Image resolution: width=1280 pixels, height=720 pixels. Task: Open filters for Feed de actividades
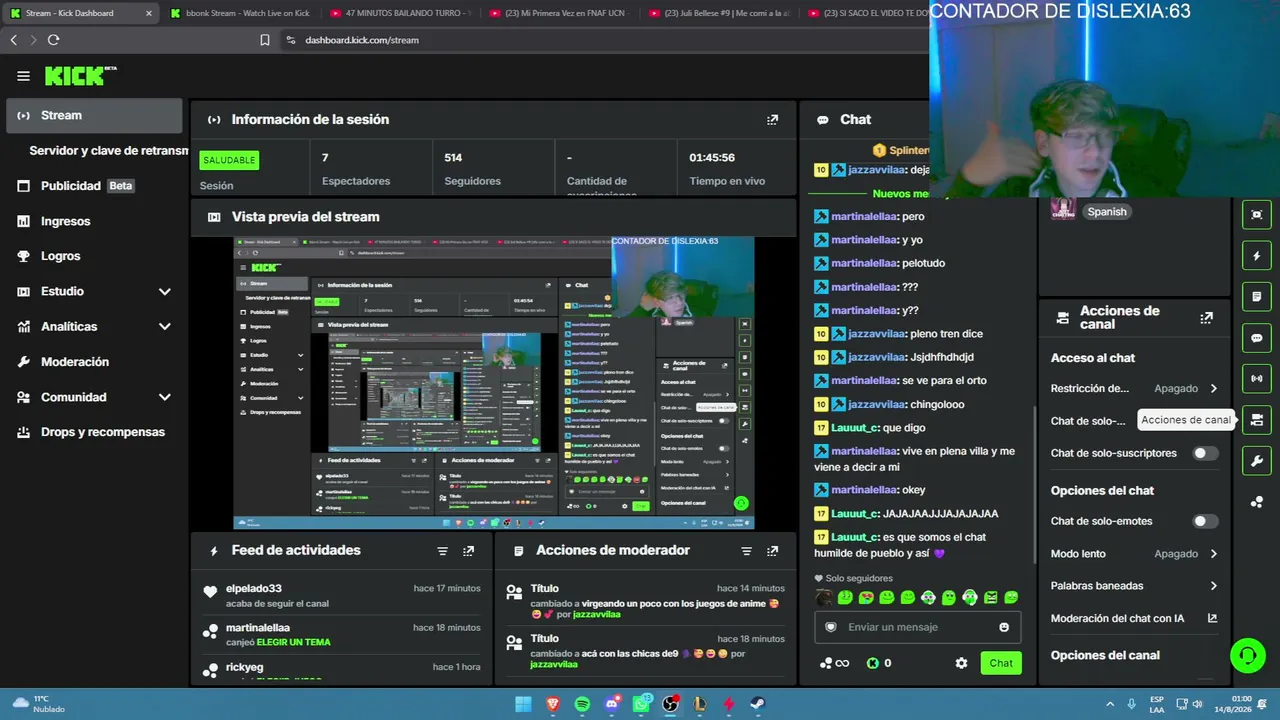tap(442, 551)
